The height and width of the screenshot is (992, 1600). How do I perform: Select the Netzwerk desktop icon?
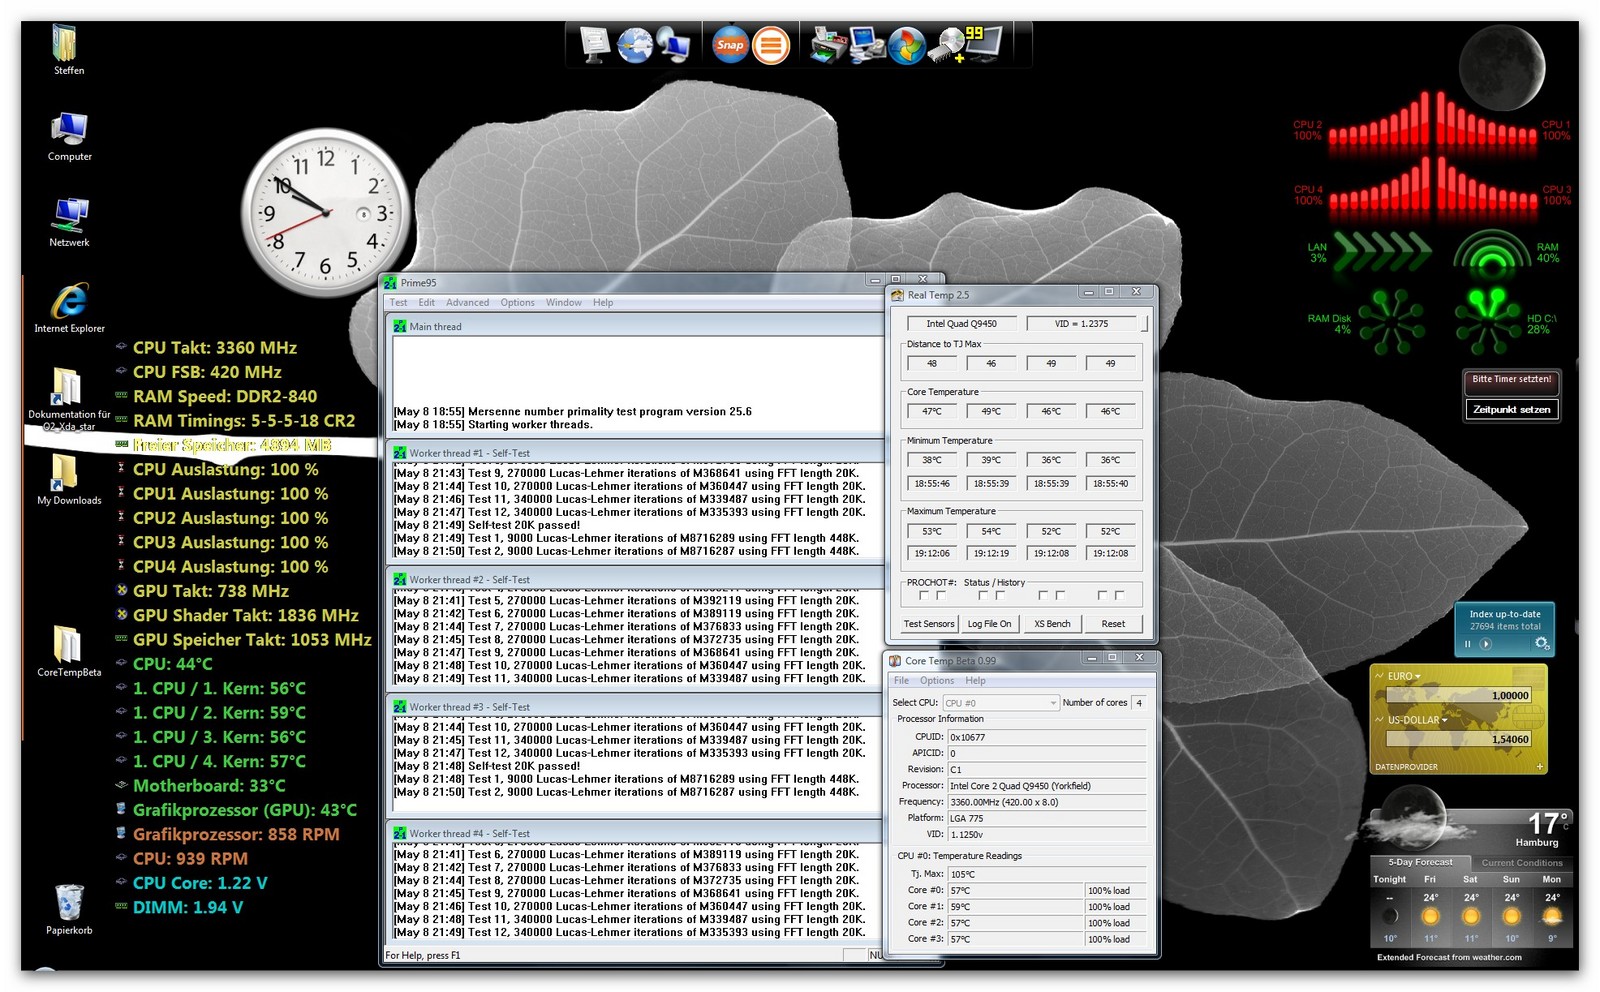69,222
